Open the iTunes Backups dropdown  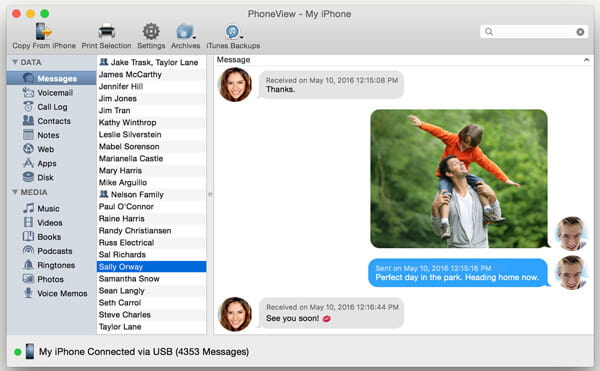point(233,32)
